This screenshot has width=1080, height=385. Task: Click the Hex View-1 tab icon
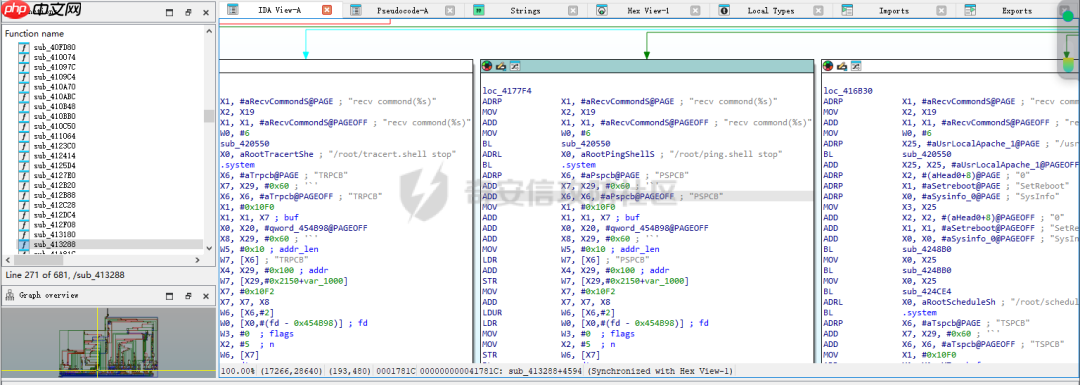pyautogui.click(x=601, y=10)
